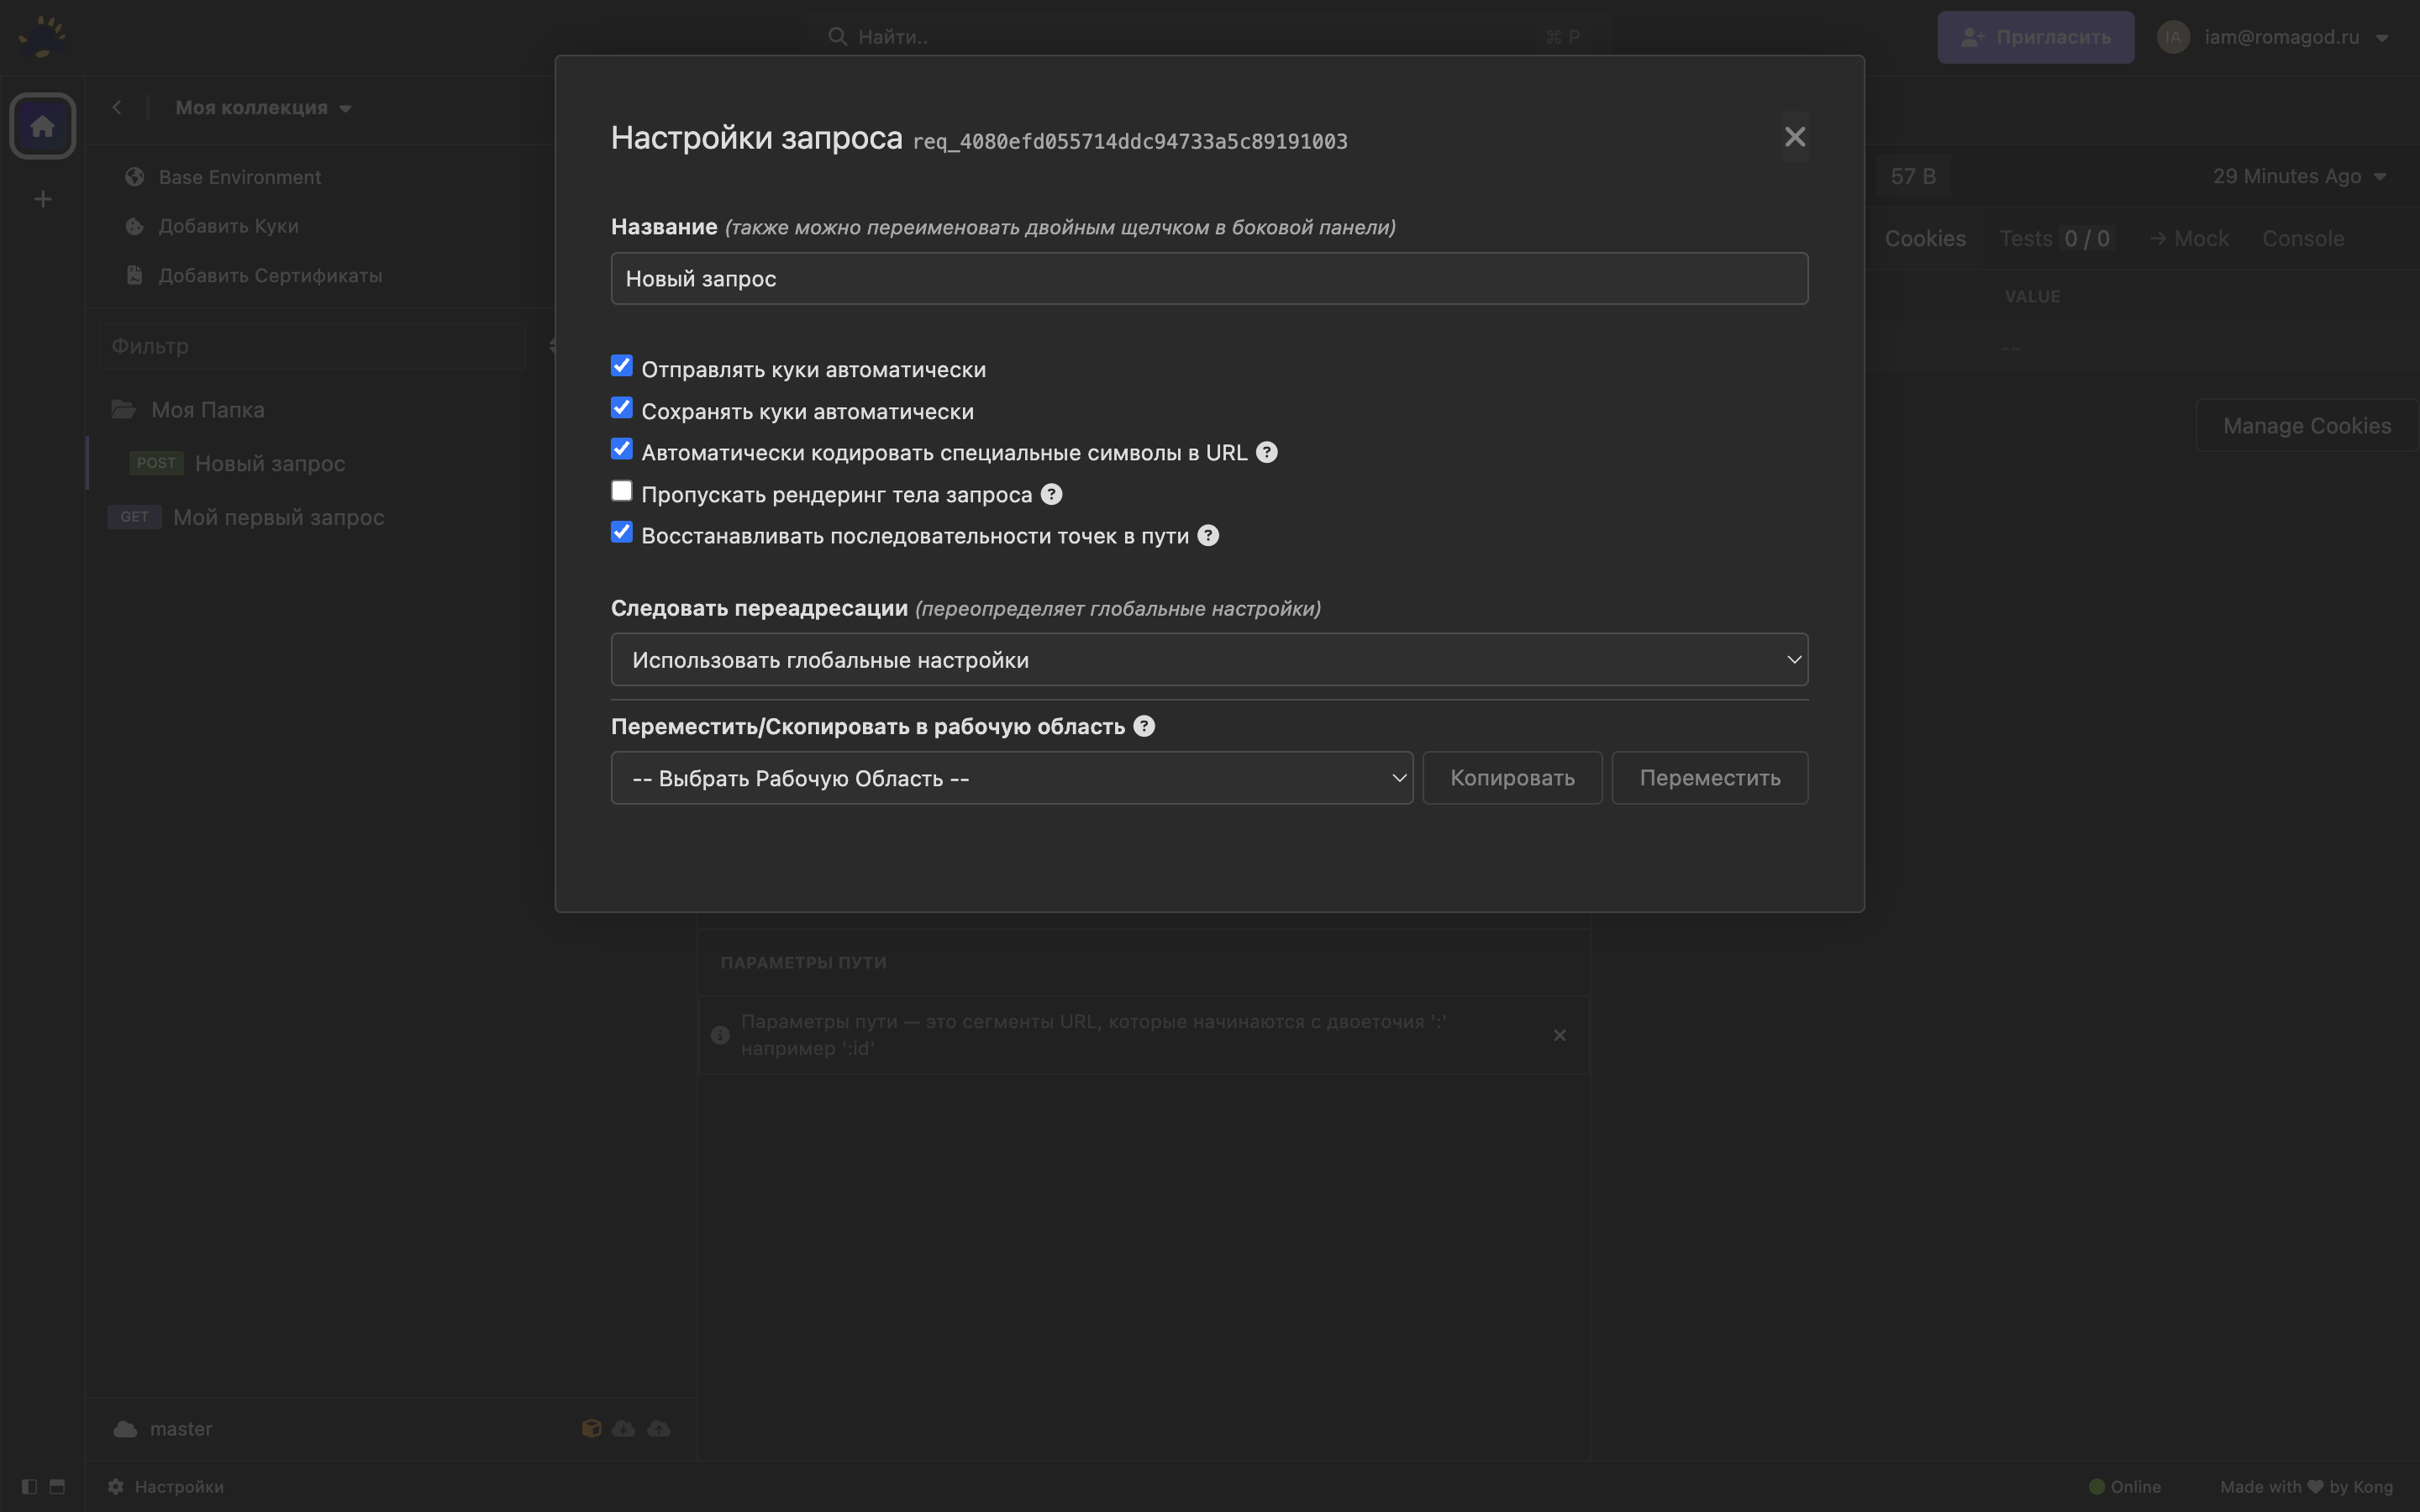The image size is (2420, 1512).
Task: Select the globe icon next to Base Environment
Action: pyautogui.click(x=134, y=176)
